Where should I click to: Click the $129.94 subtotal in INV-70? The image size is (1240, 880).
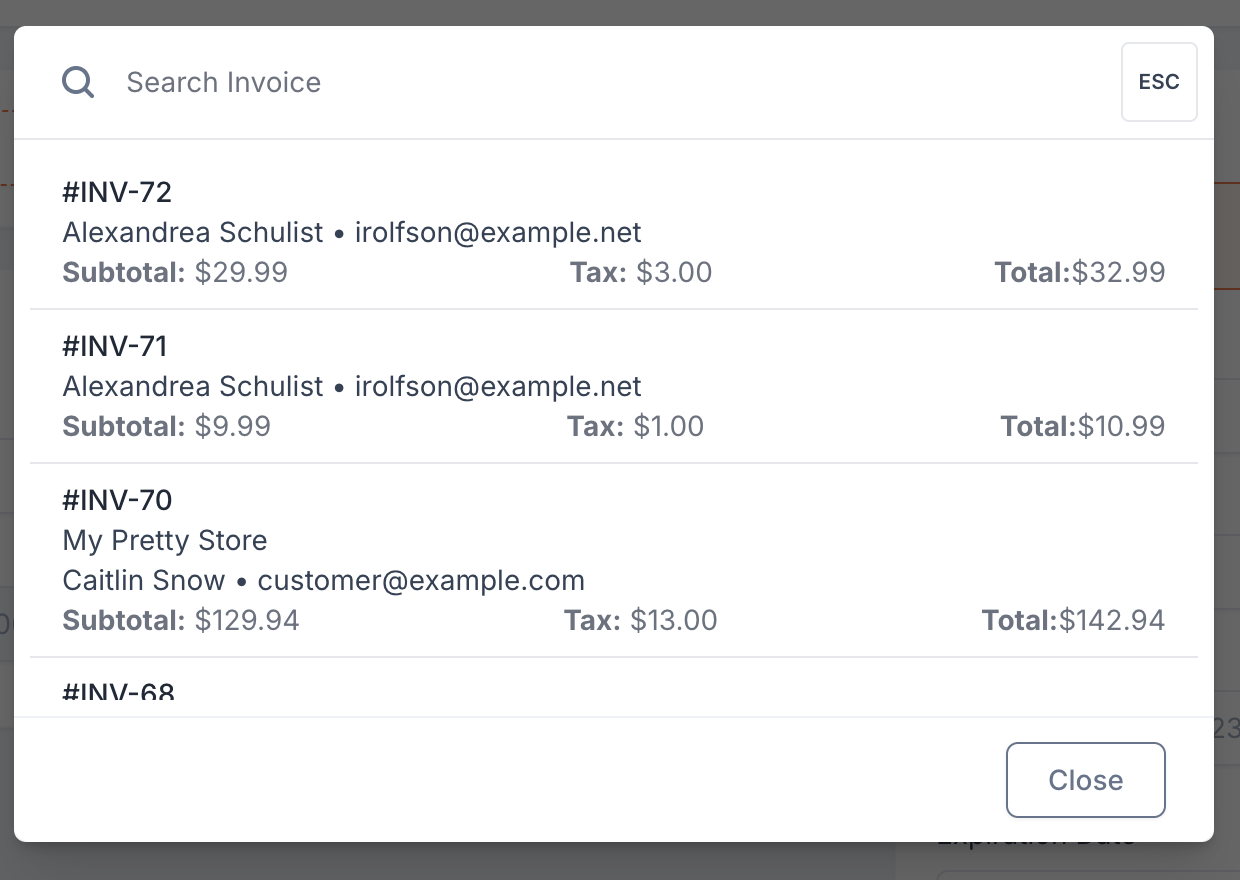247,620
